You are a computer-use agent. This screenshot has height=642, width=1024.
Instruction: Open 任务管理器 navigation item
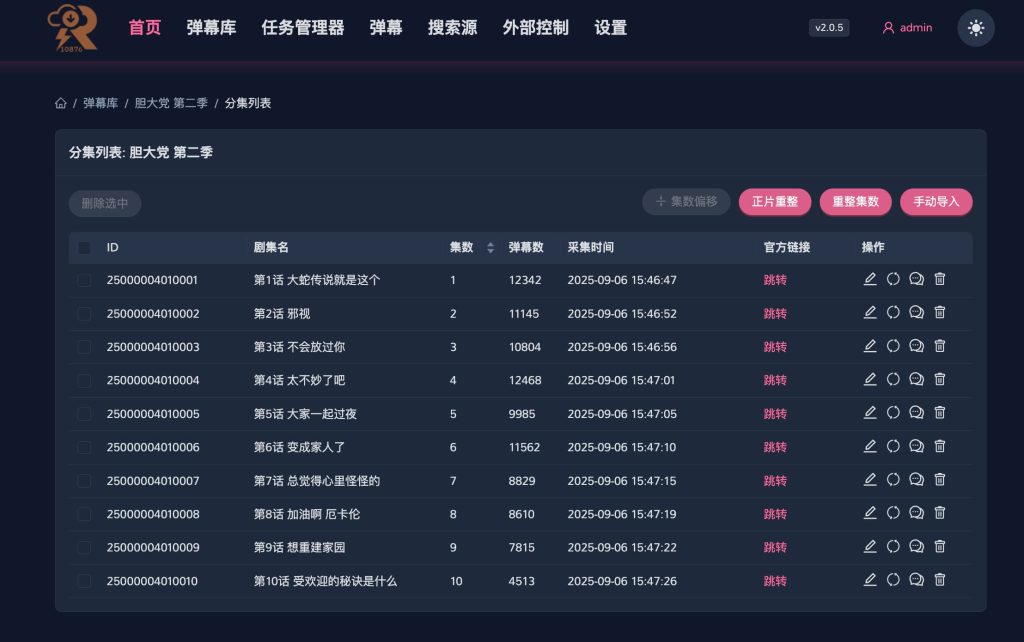(x=302, y=27)
